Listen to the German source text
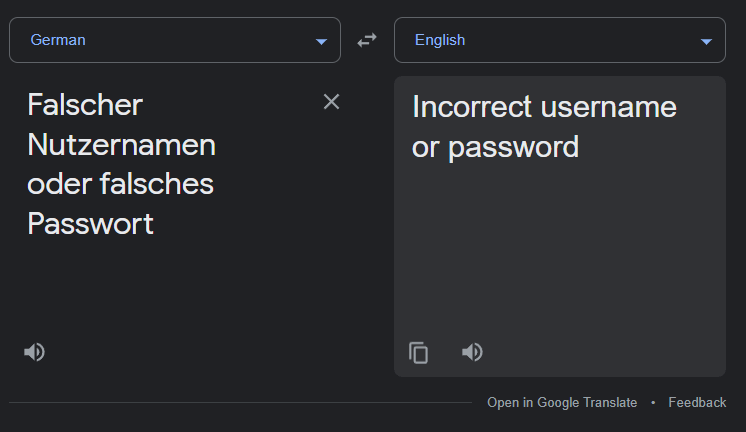746x432 pixels. (x=35, y=352)
